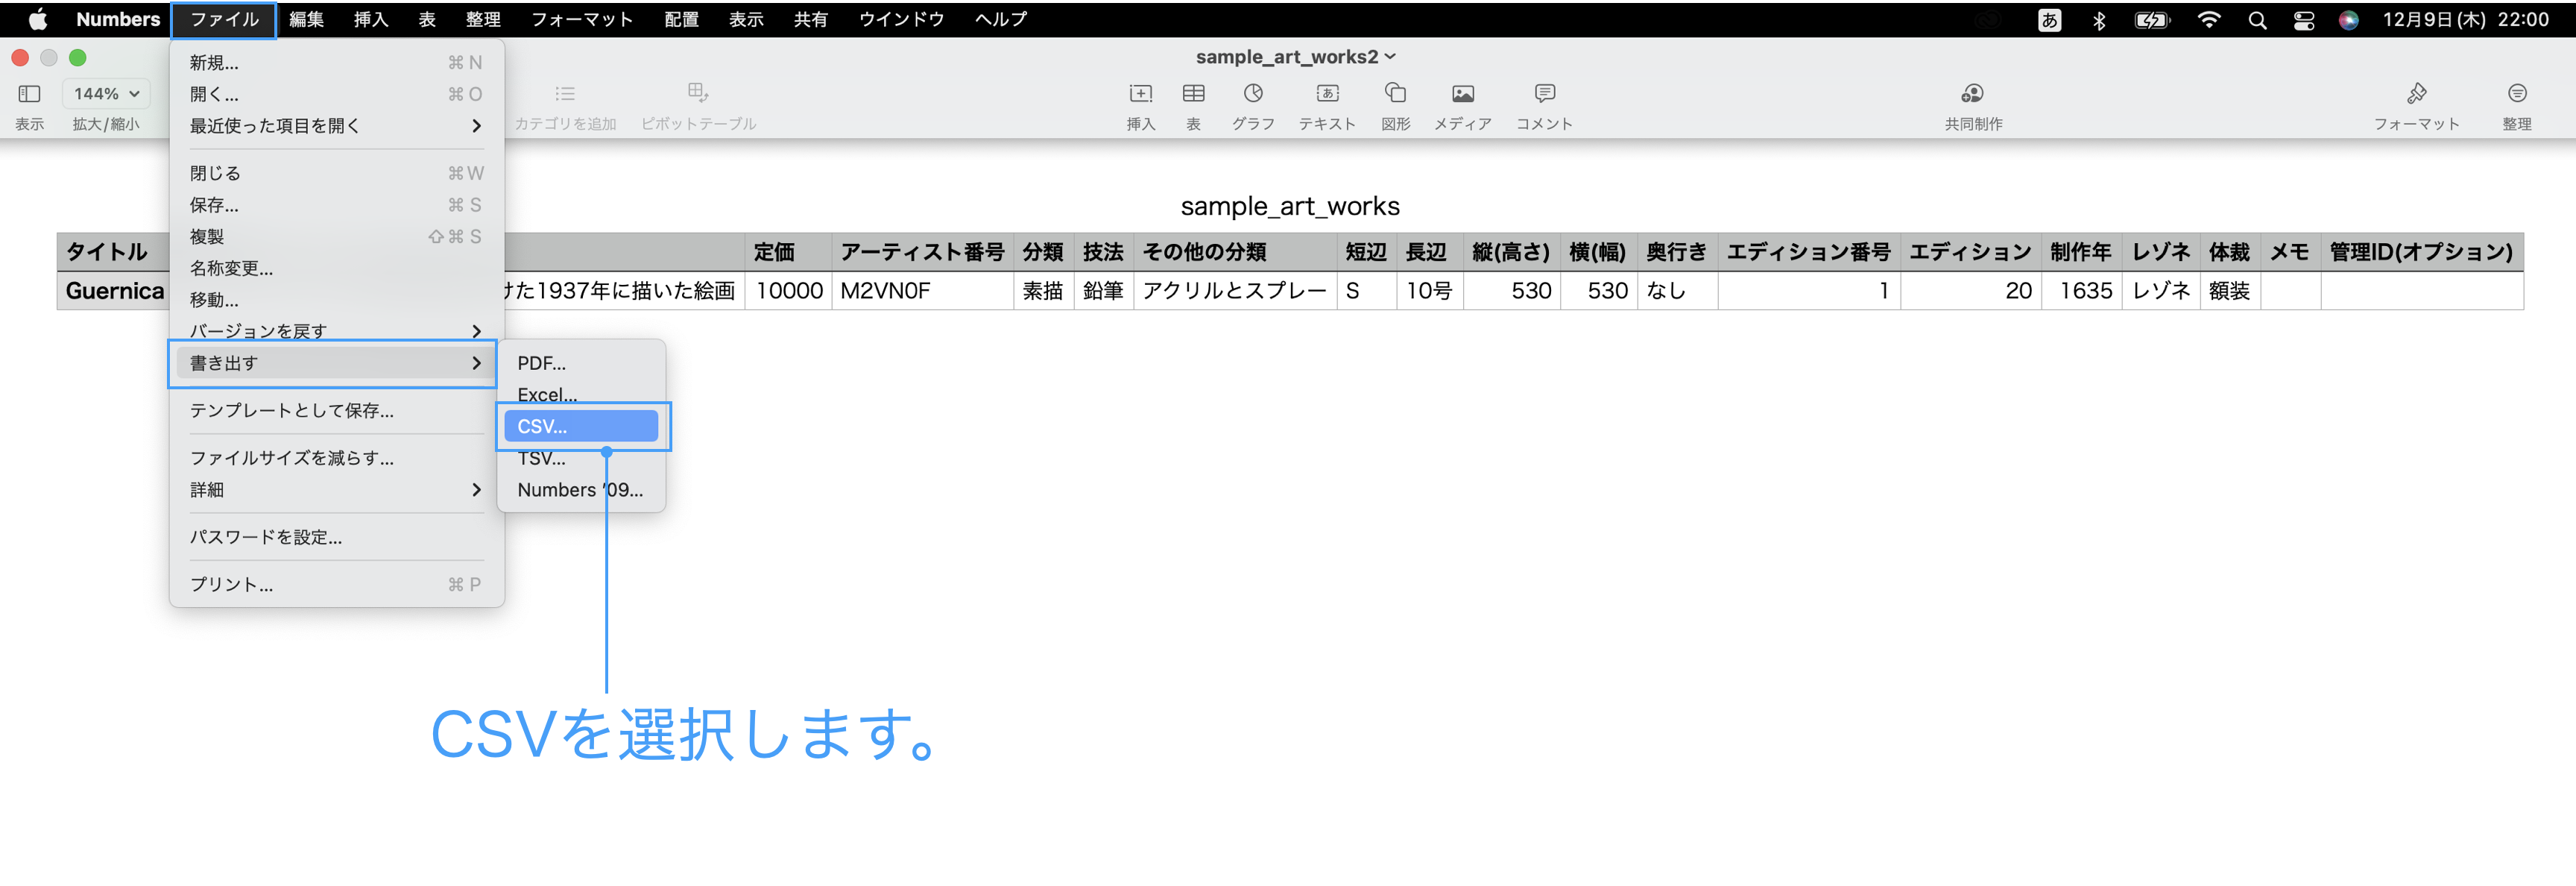Click the Siri menu bar icon
Screen dimensions: 2576x886
(x=2349, y=20)
